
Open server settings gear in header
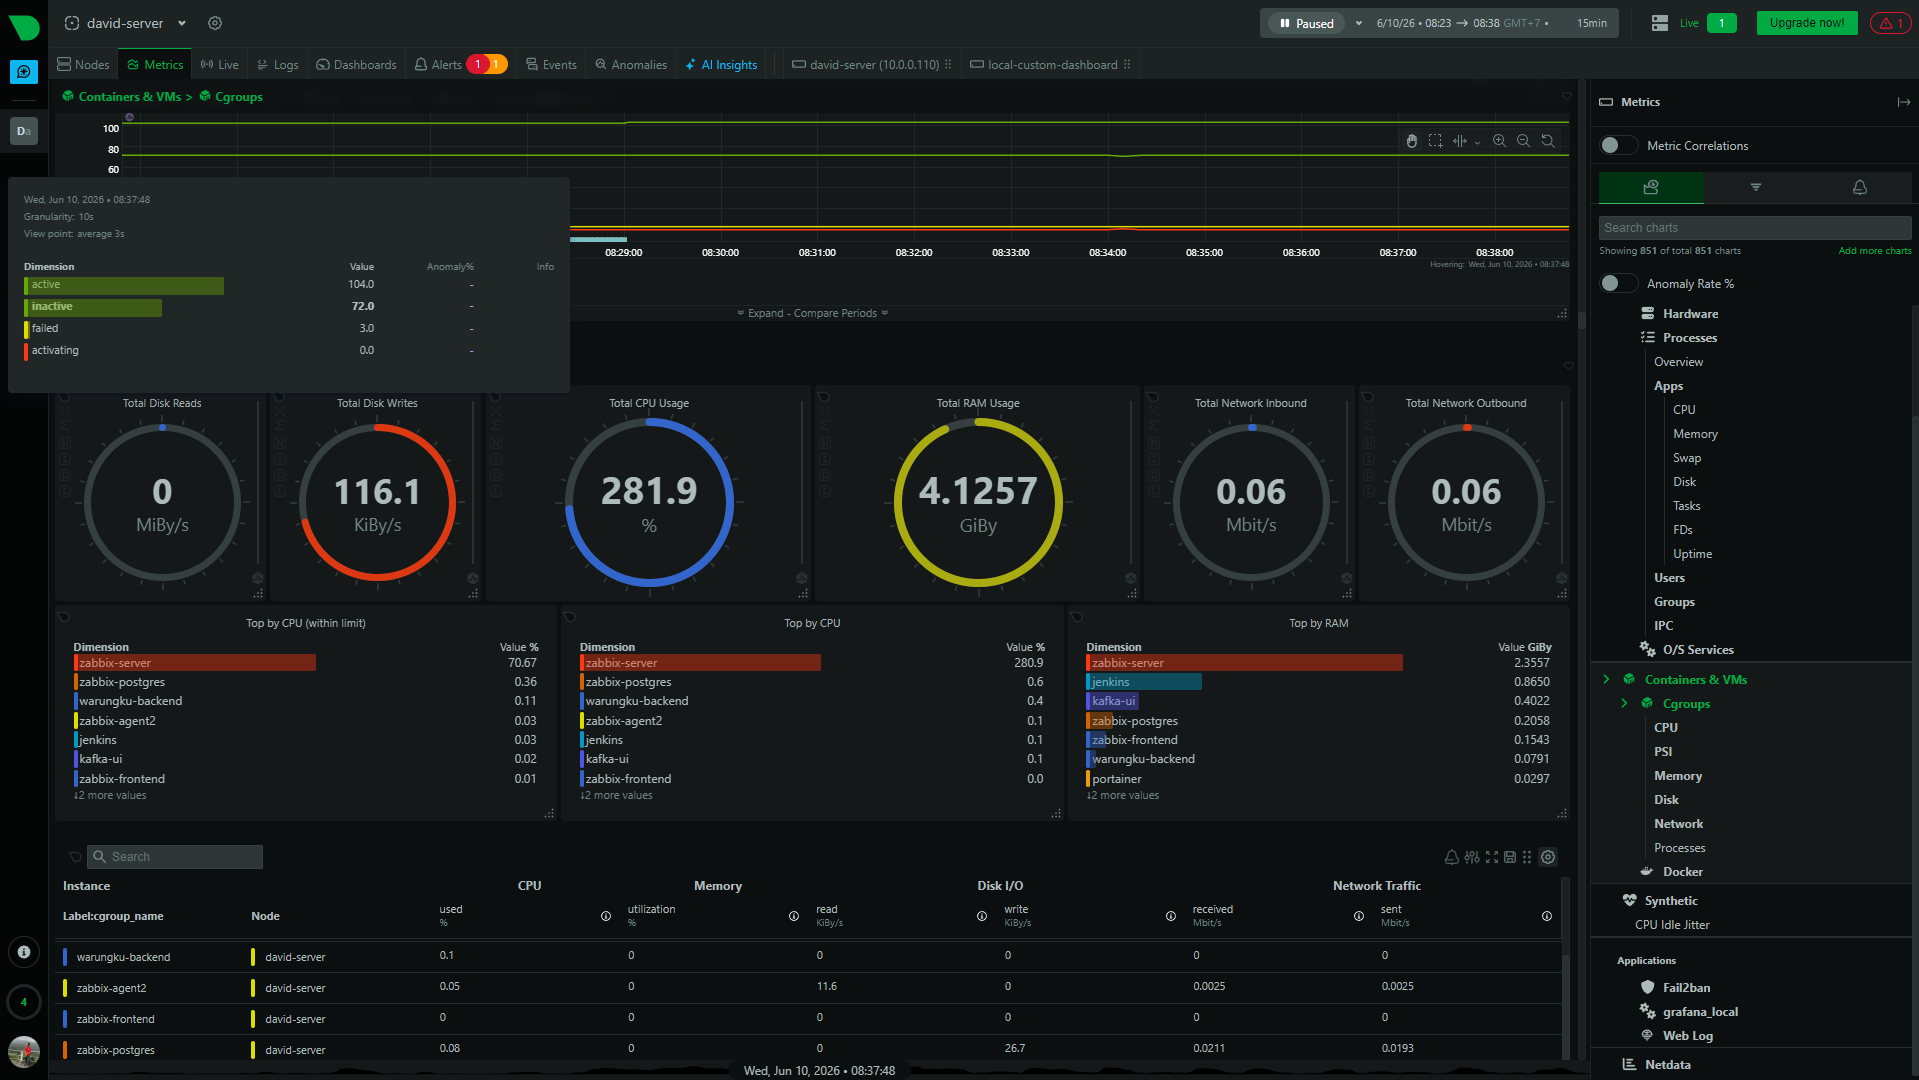(x=215, y=23)
